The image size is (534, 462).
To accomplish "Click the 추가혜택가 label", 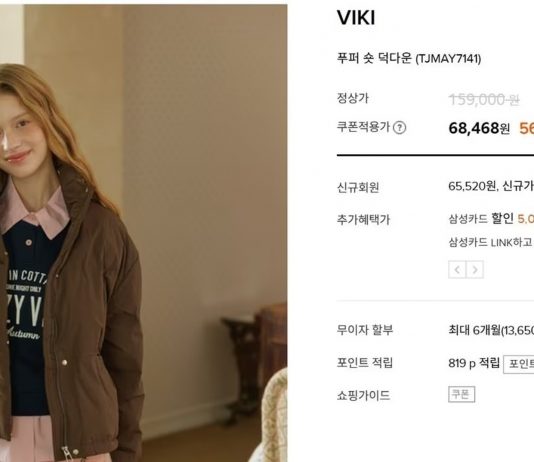I will pyautogui.click(x=363, y=220).
